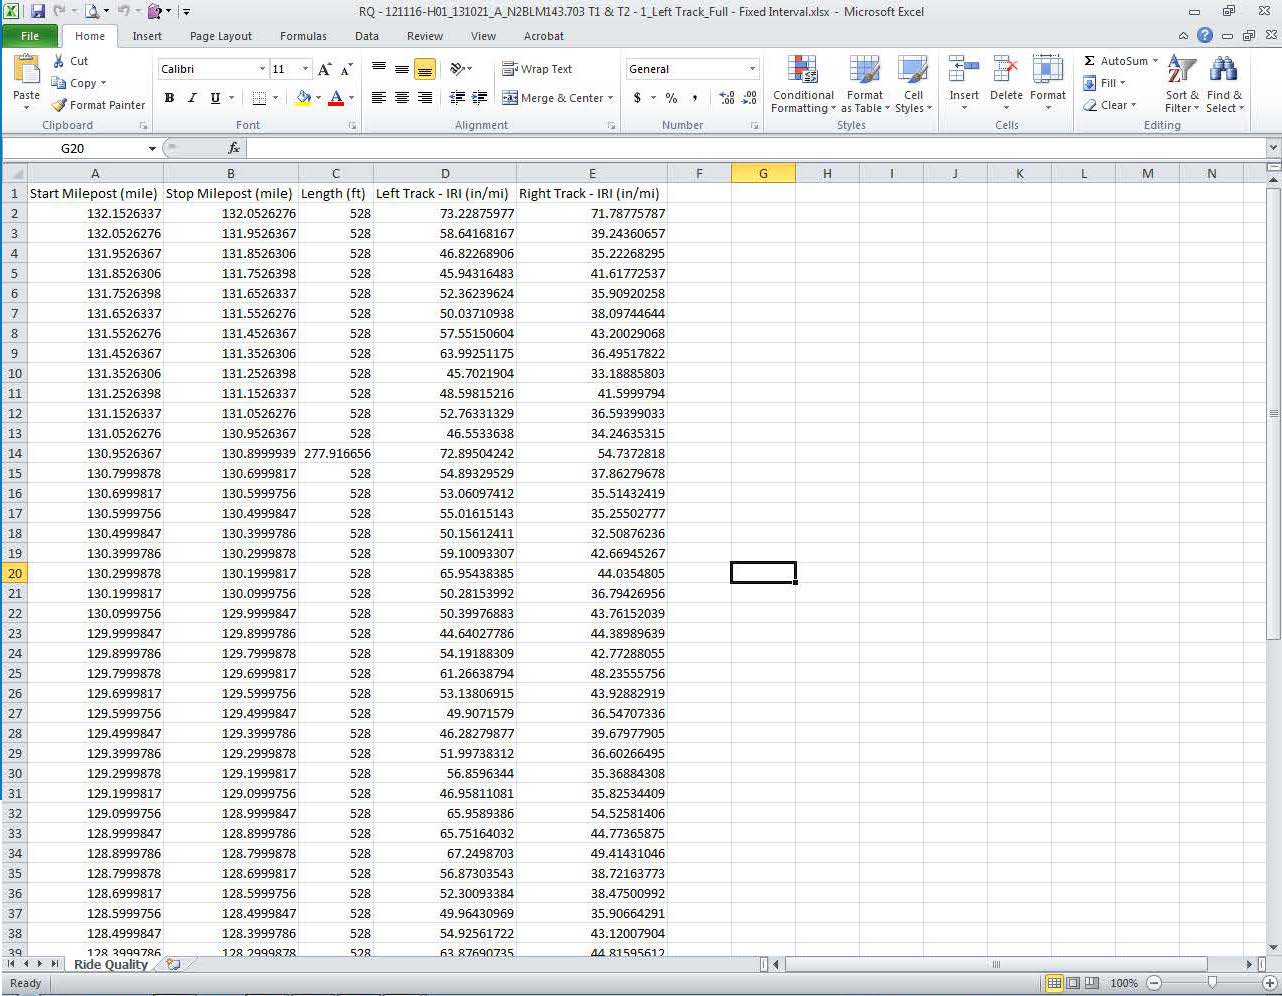This screenshot has width=1282, height=996.
Task: Toggle Center horizontal alignment
Action: pos(402,98)
